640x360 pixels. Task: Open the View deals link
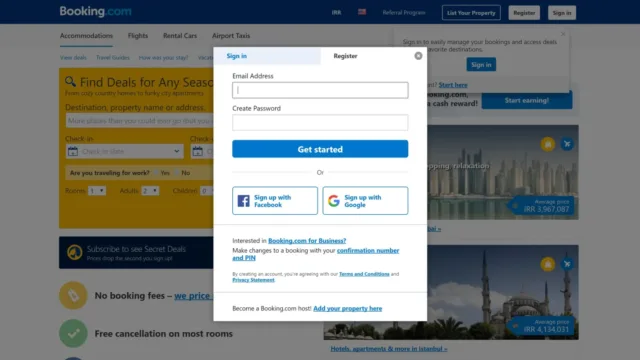(x=73, y=58)
